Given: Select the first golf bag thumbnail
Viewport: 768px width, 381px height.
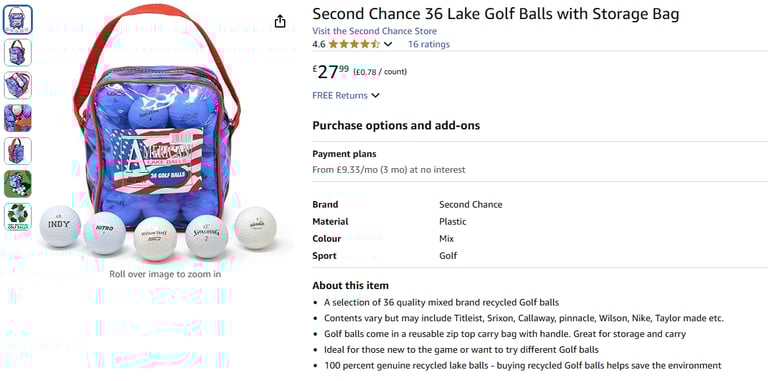Looking at the screenshot, I should point(18,20).
